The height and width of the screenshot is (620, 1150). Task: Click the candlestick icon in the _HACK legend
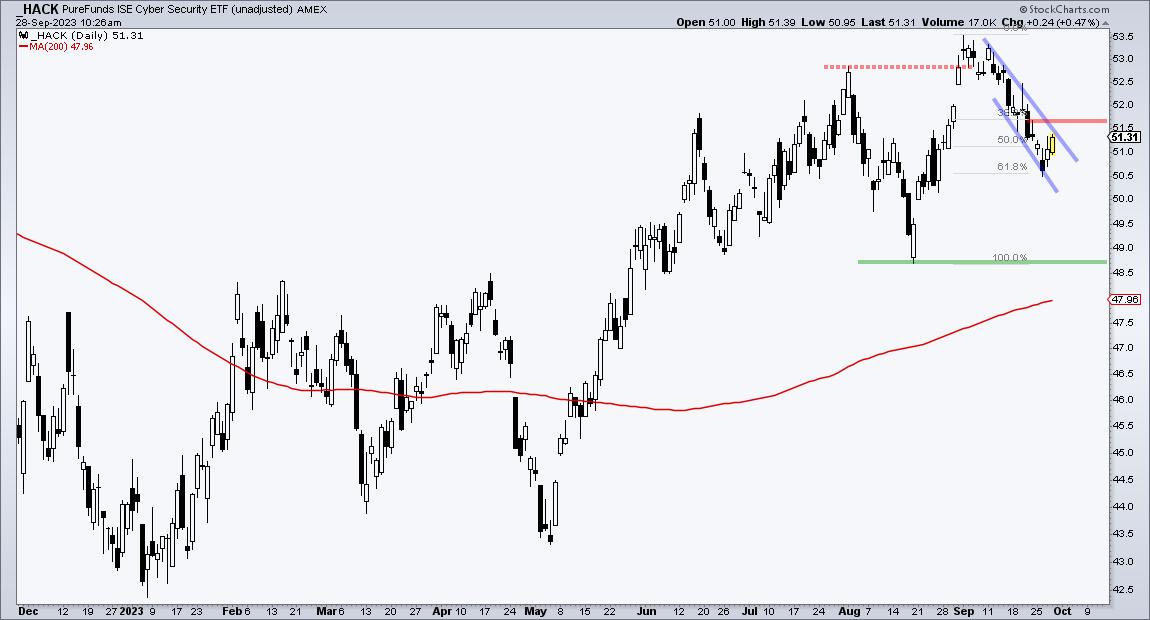tap(22, 35)
